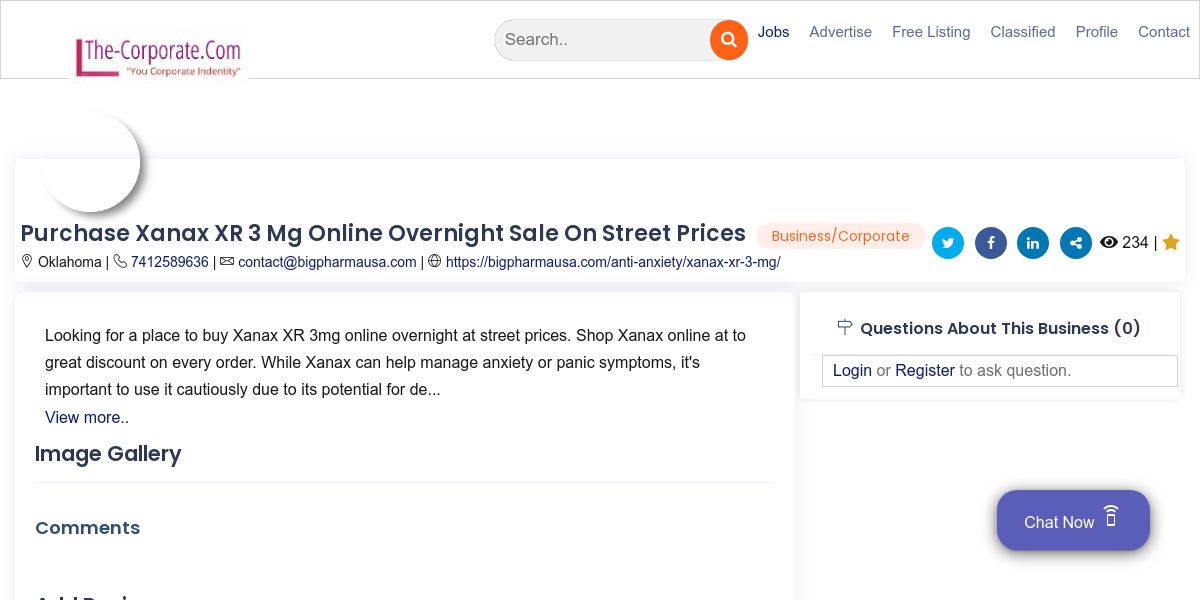The width and height of the screenshot is (1200, 600).
Task: Click the eye views icon
Action: click(x=1108, y=242)
